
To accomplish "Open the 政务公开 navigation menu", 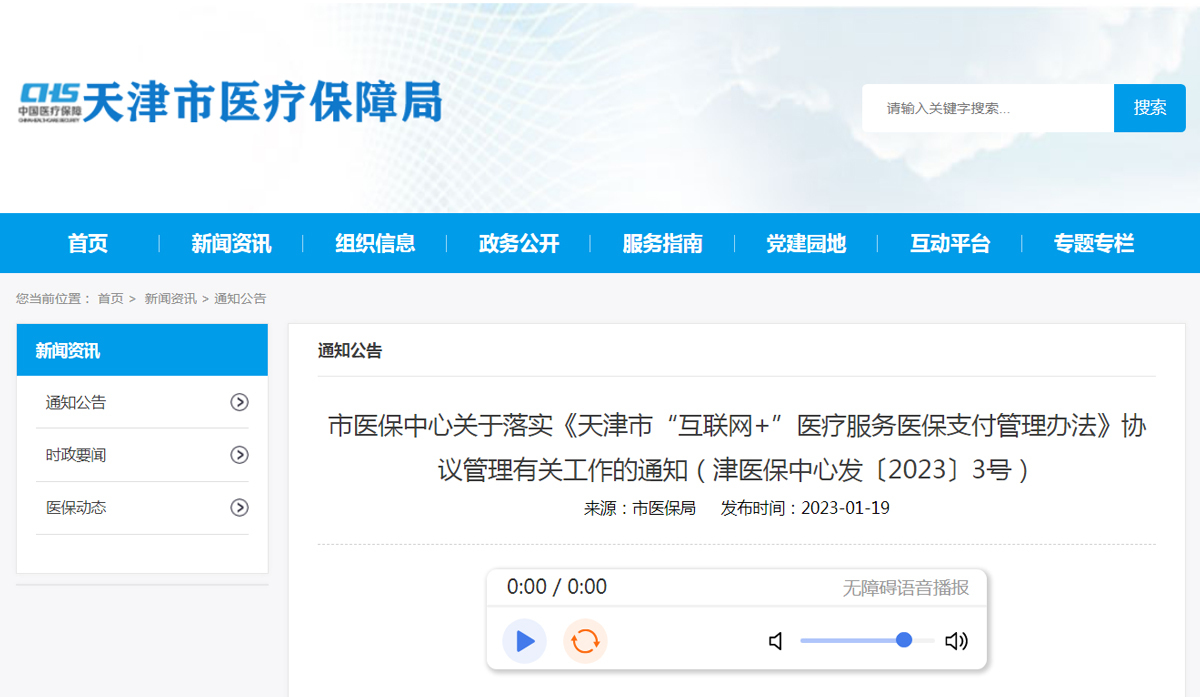I will [x=519, y=243].
